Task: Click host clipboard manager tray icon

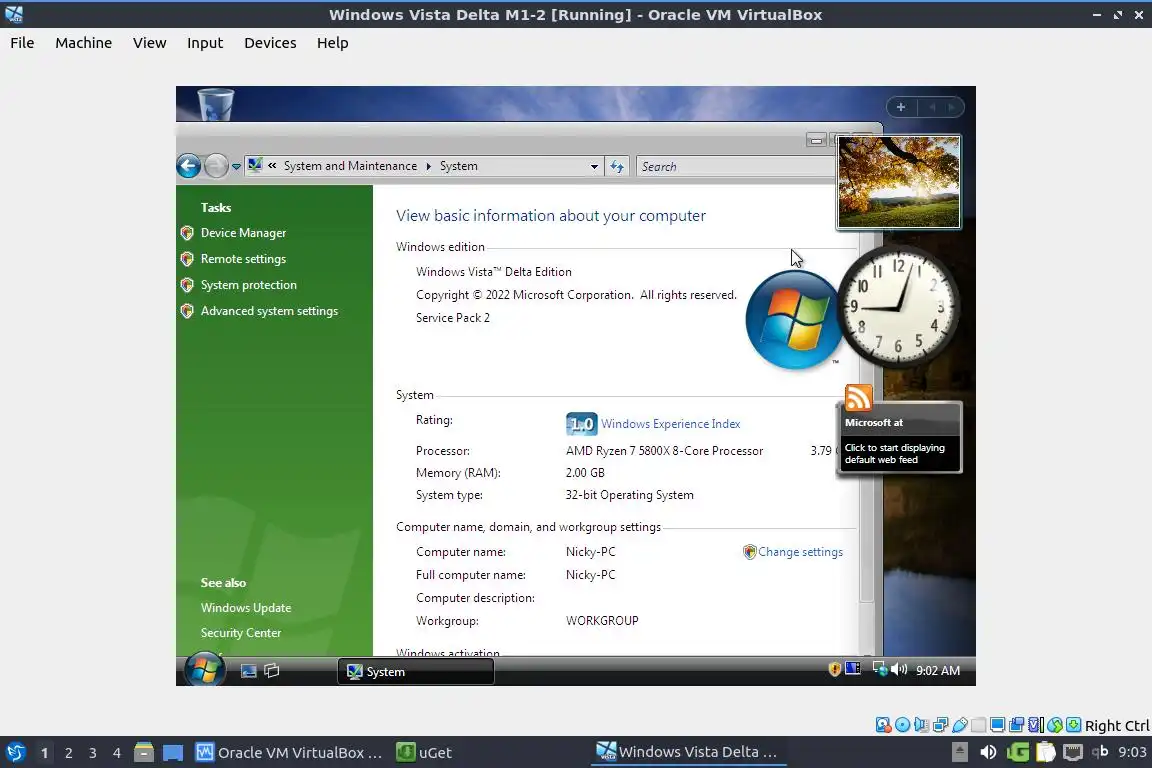Action: [1045, 752]
